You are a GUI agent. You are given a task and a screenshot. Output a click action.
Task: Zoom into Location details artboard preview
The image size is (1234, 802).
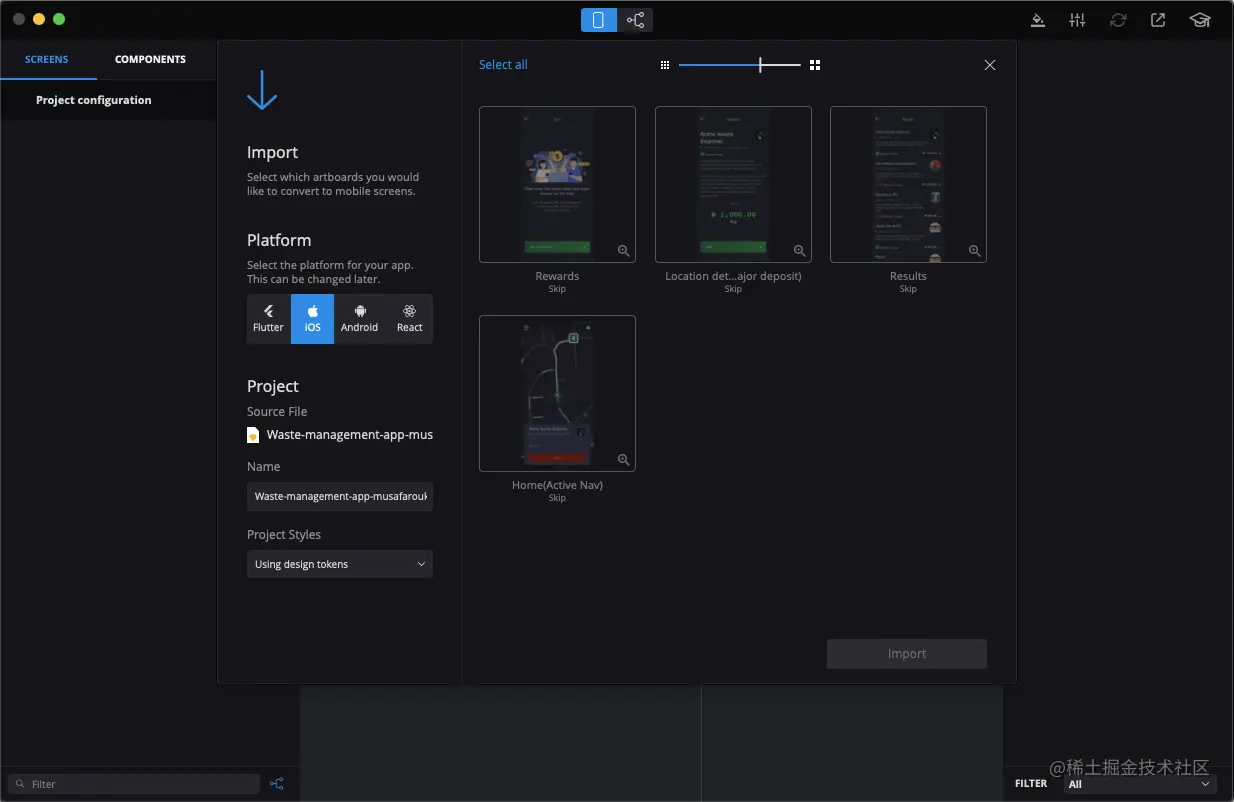pyautogui.click(x=799, y=251)
